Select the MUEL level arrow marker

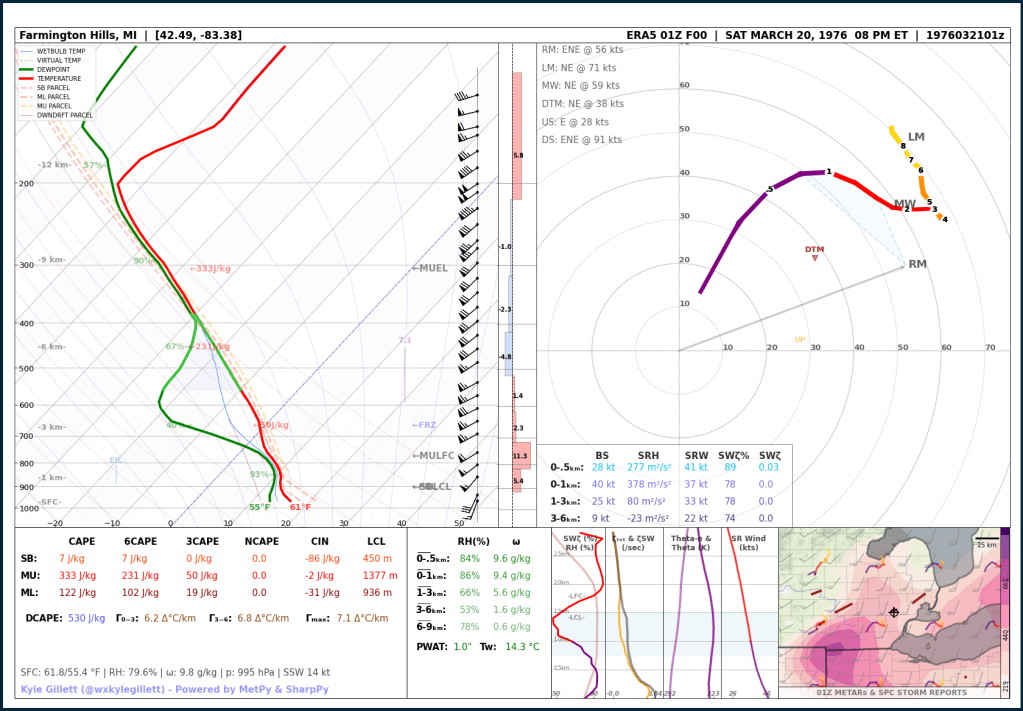tap(430, 268)
